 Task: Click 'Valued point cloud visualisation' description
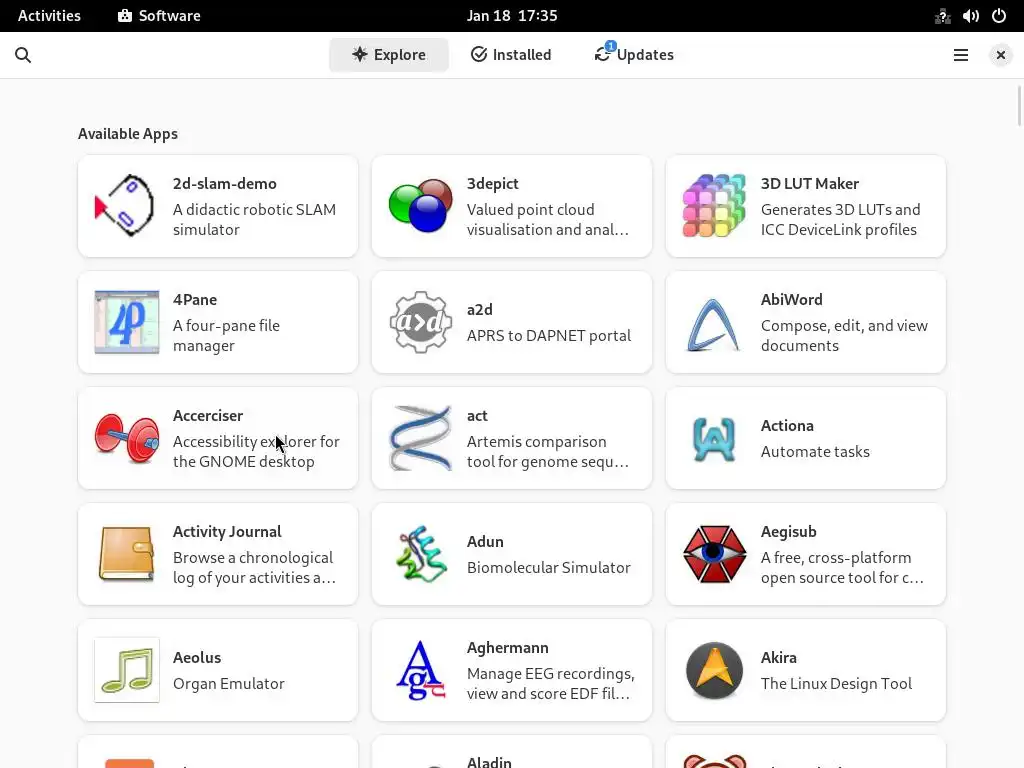(547, 219)
